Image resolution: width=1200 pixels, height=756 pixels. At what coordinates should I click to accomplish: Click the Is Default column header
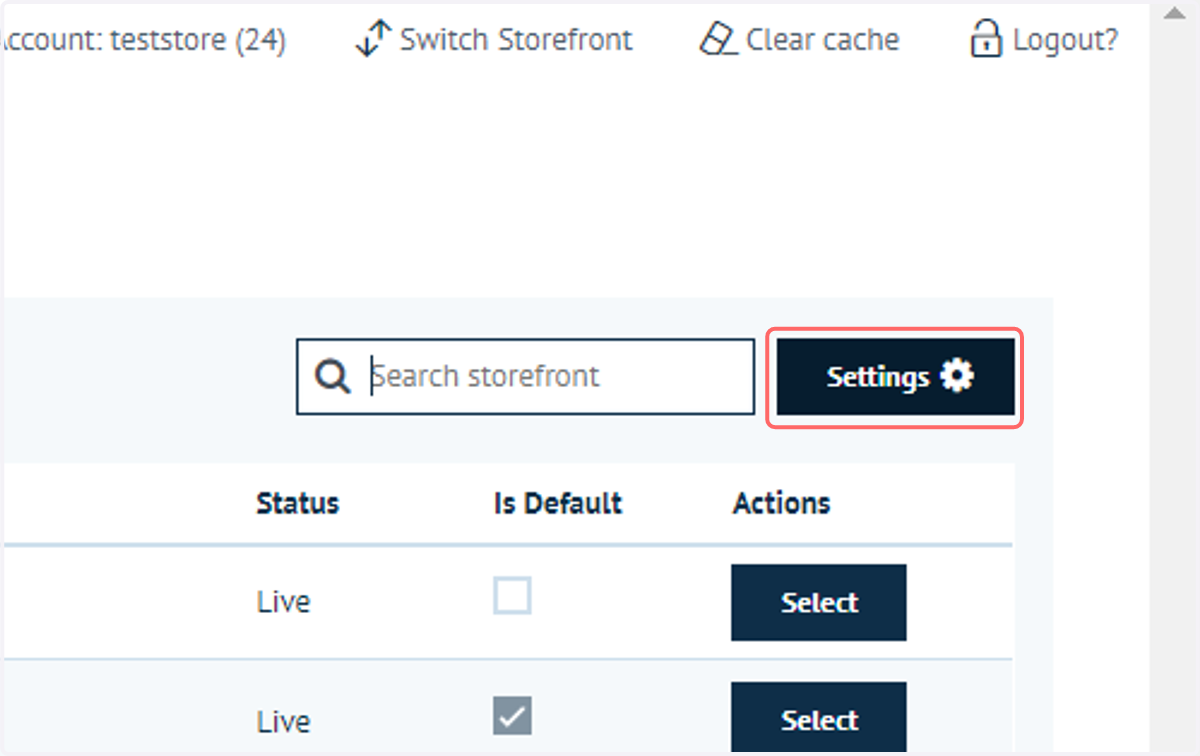coord(558,502)
